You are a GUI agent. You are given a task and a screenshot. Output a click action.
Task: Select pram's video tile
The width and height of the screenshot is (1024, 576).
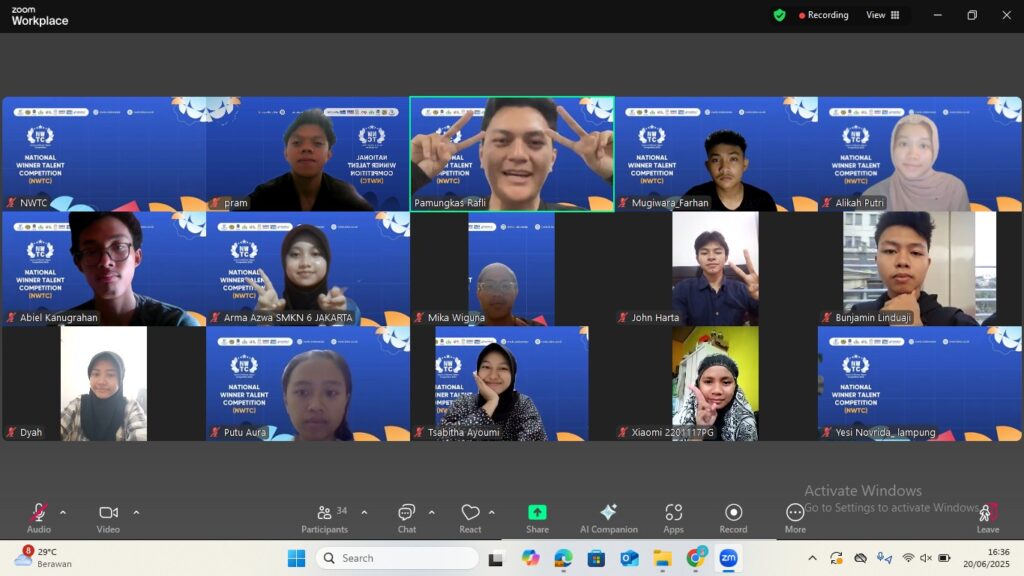coord(308,154)
